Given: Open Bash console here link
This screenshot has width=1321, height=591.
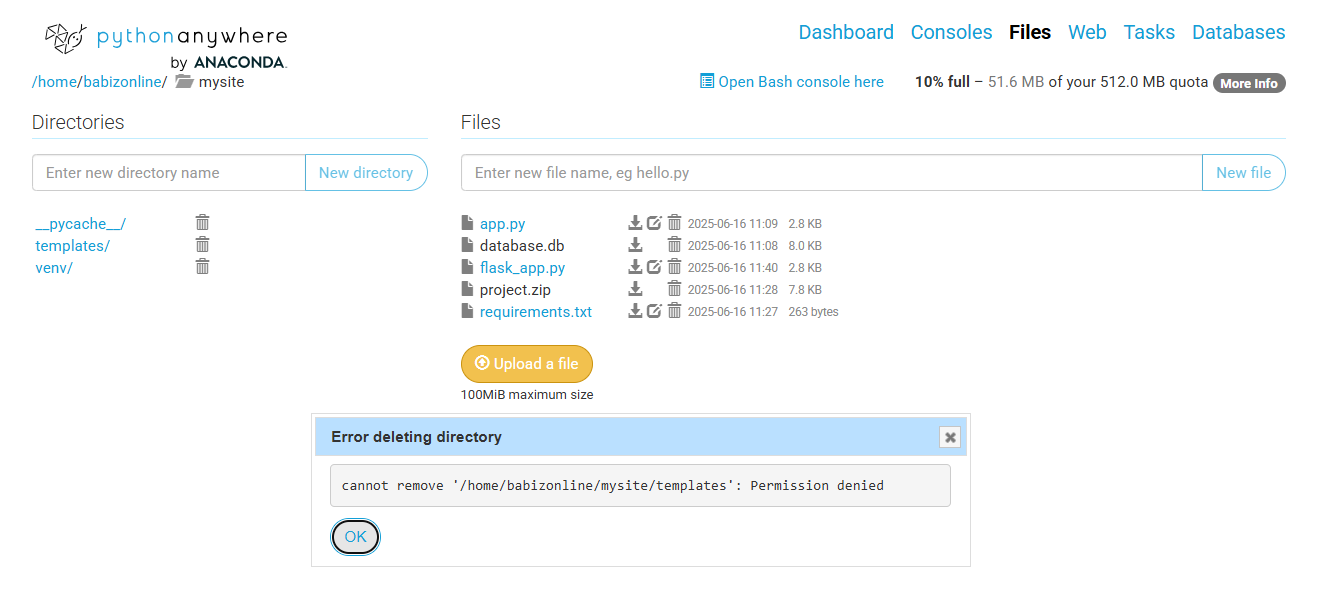Looking at the screenshot, I should point(792,82).
